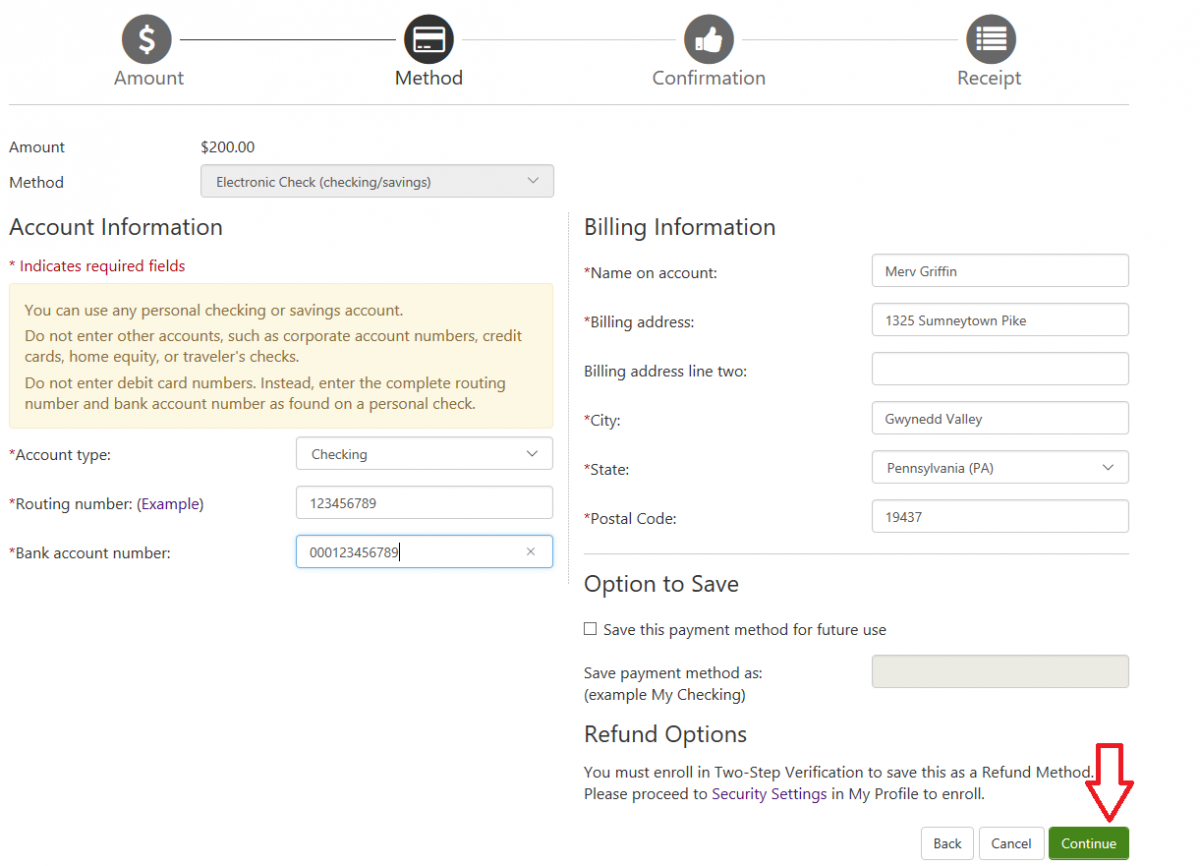Open the State dropdown showing Pennsylvania
This screenshot has width=1200, height=866.
[x=1000, y=467]
